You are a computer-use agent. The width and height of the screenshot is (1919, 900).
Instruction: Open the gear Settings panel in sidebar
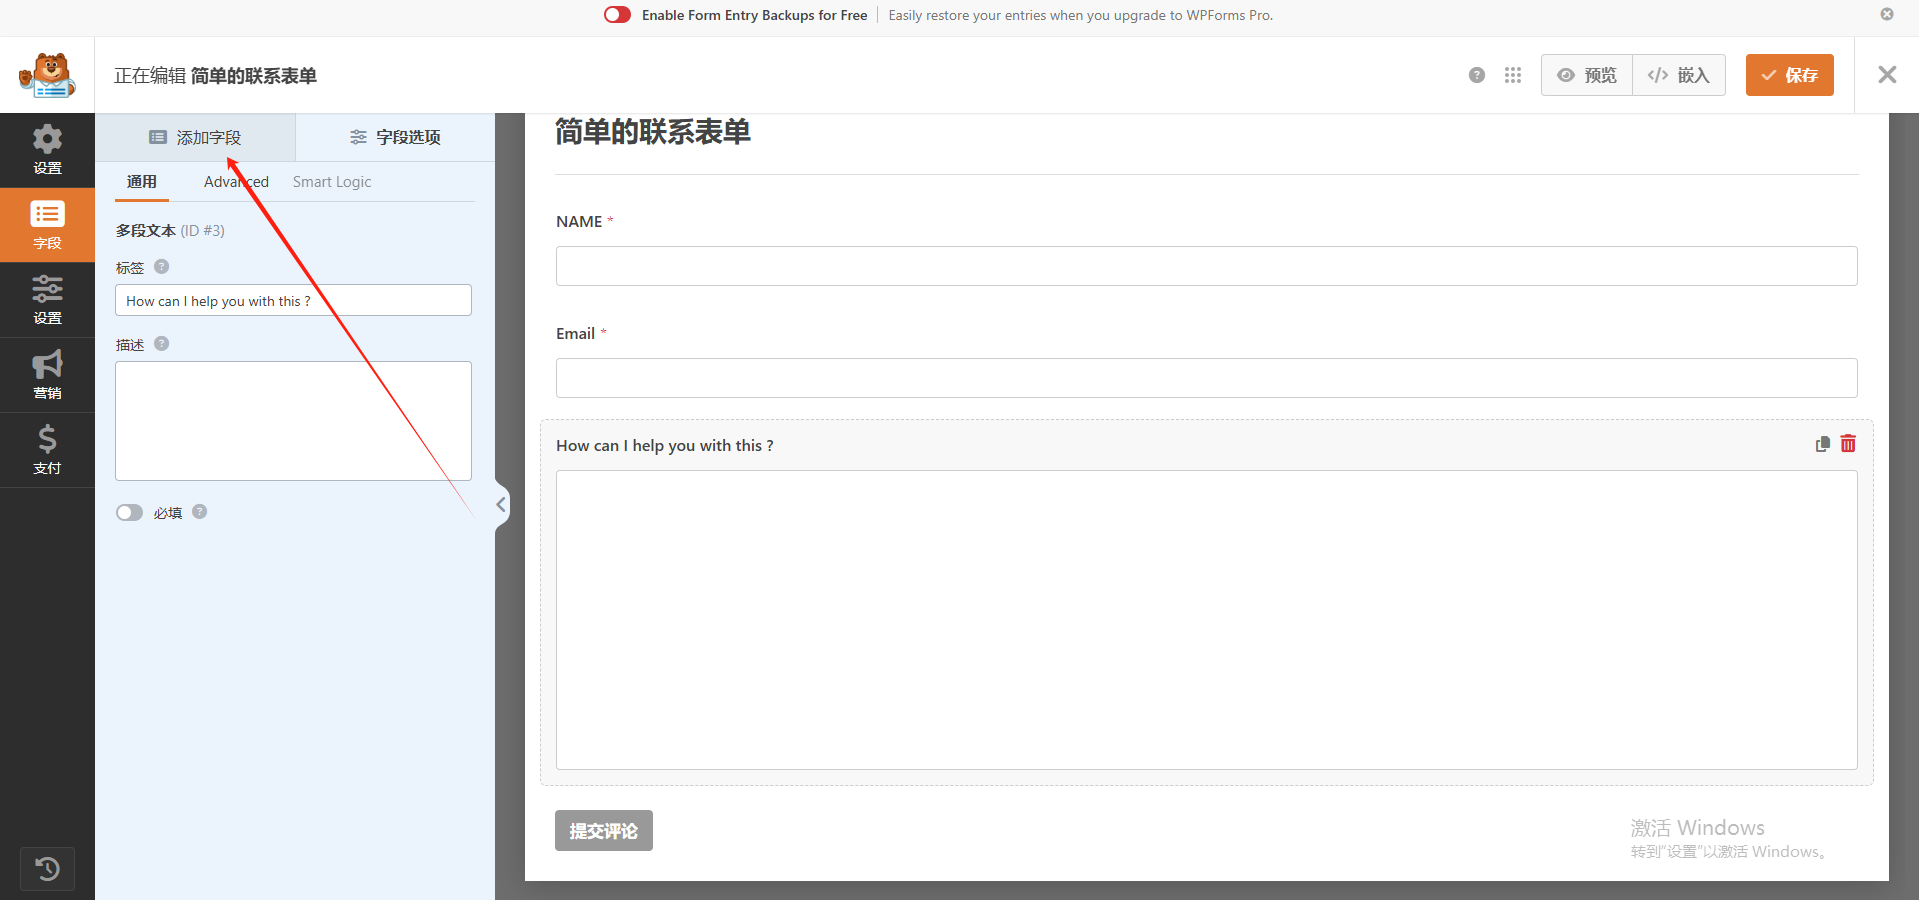[47, 150]
